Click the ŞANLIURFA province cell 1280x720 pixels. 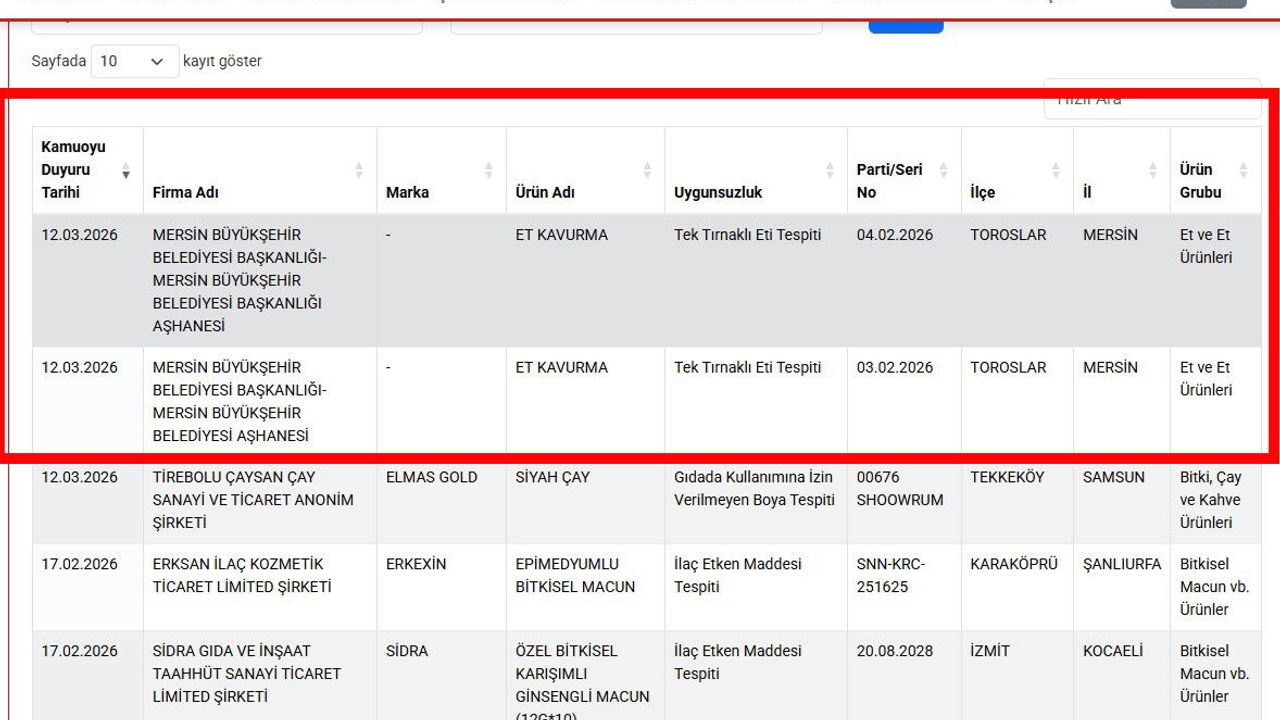point(1121,564)
